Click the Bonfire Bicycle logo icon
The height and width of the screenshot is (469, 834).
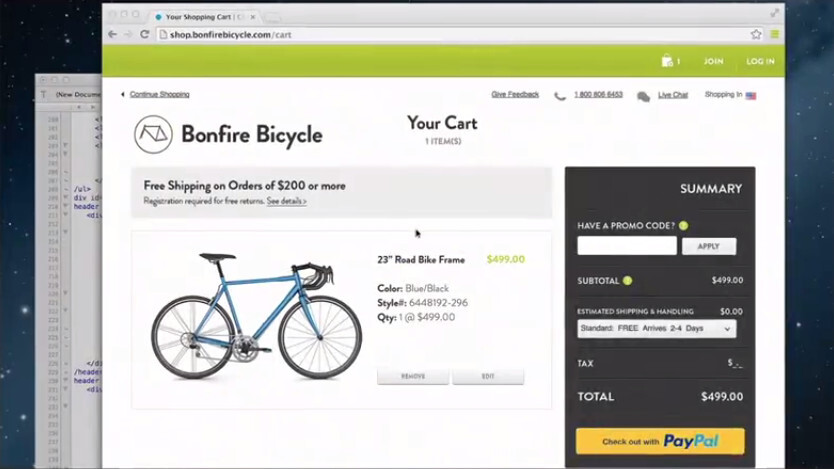[152, 134]
